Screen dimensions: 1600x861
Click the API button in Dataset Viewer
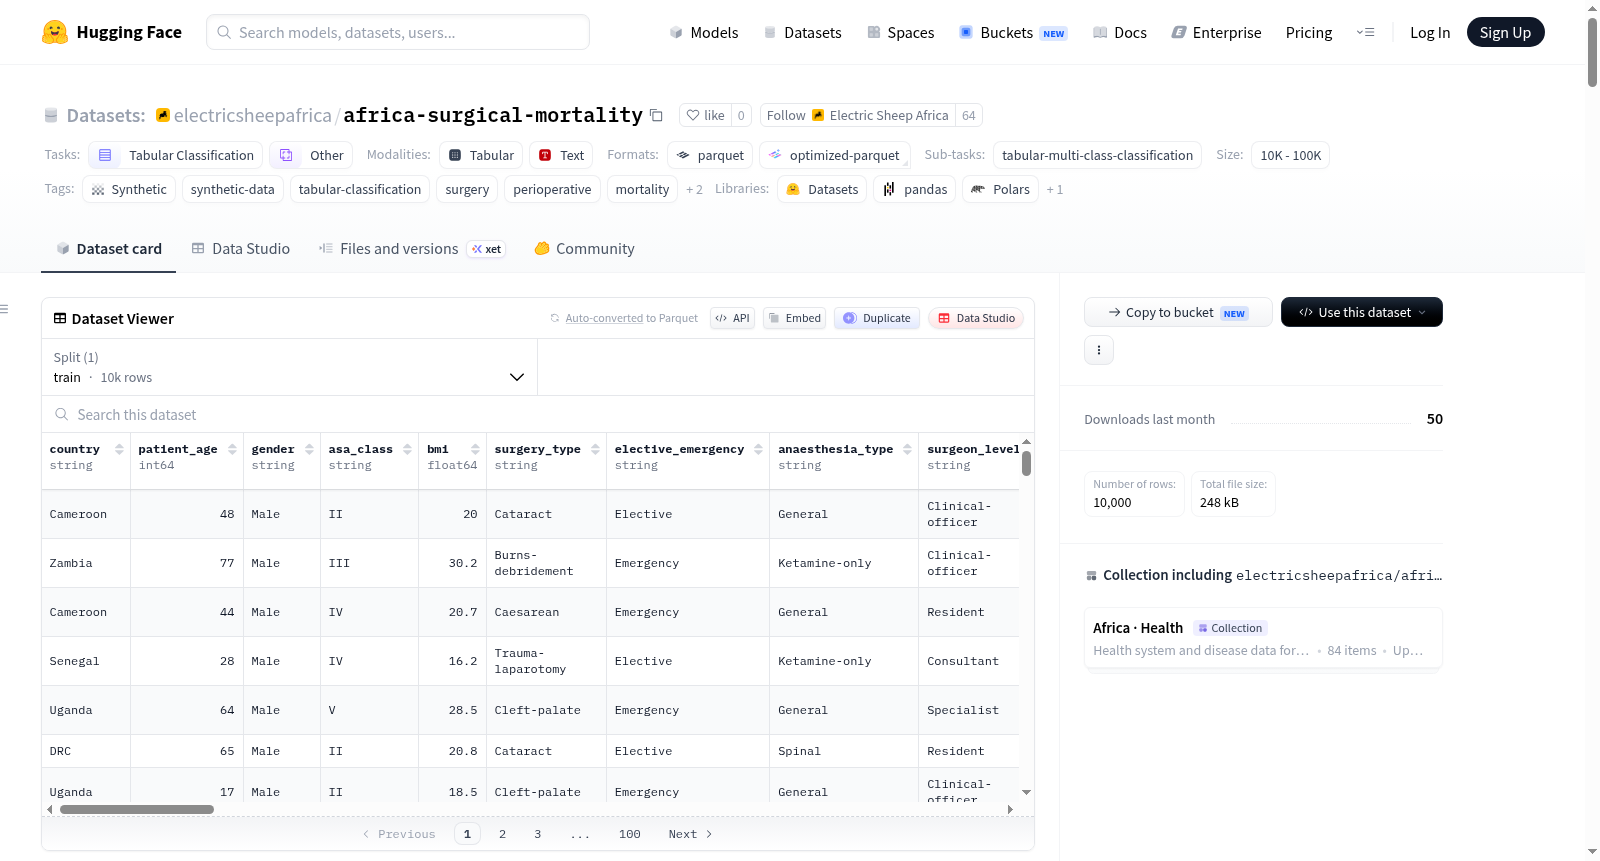[x=732, y=318]
